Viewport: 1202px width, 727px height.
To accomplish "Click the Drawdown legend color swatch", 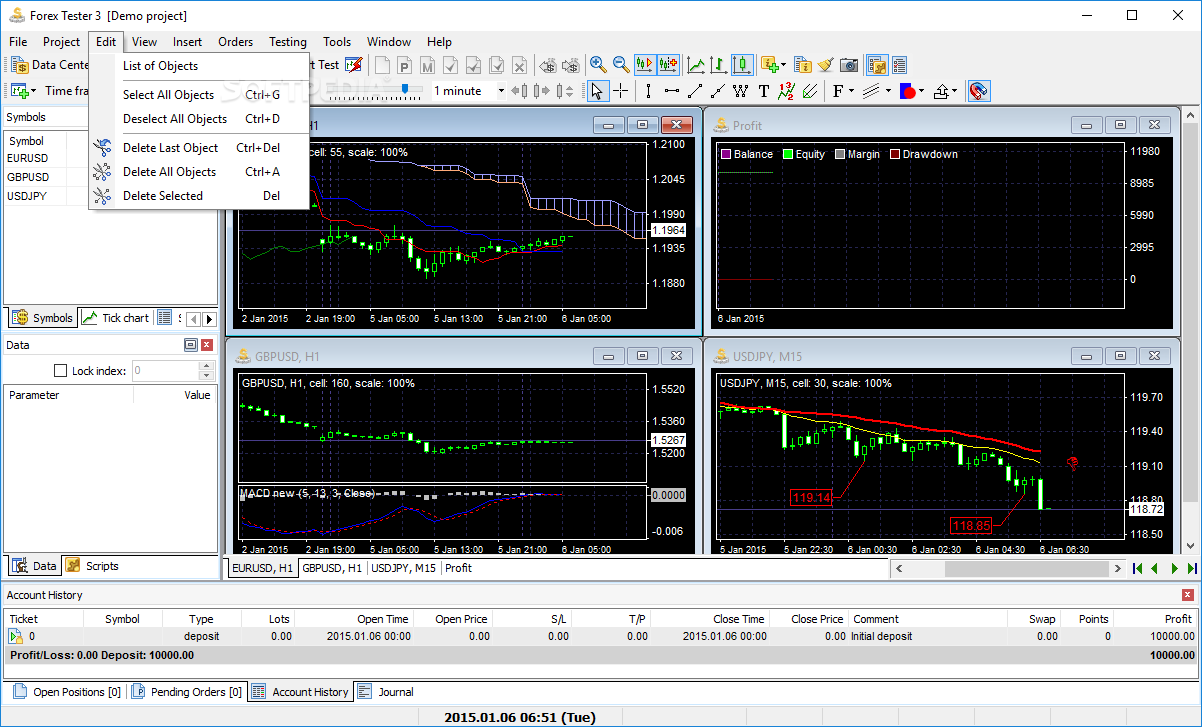I will coord(894,154).
